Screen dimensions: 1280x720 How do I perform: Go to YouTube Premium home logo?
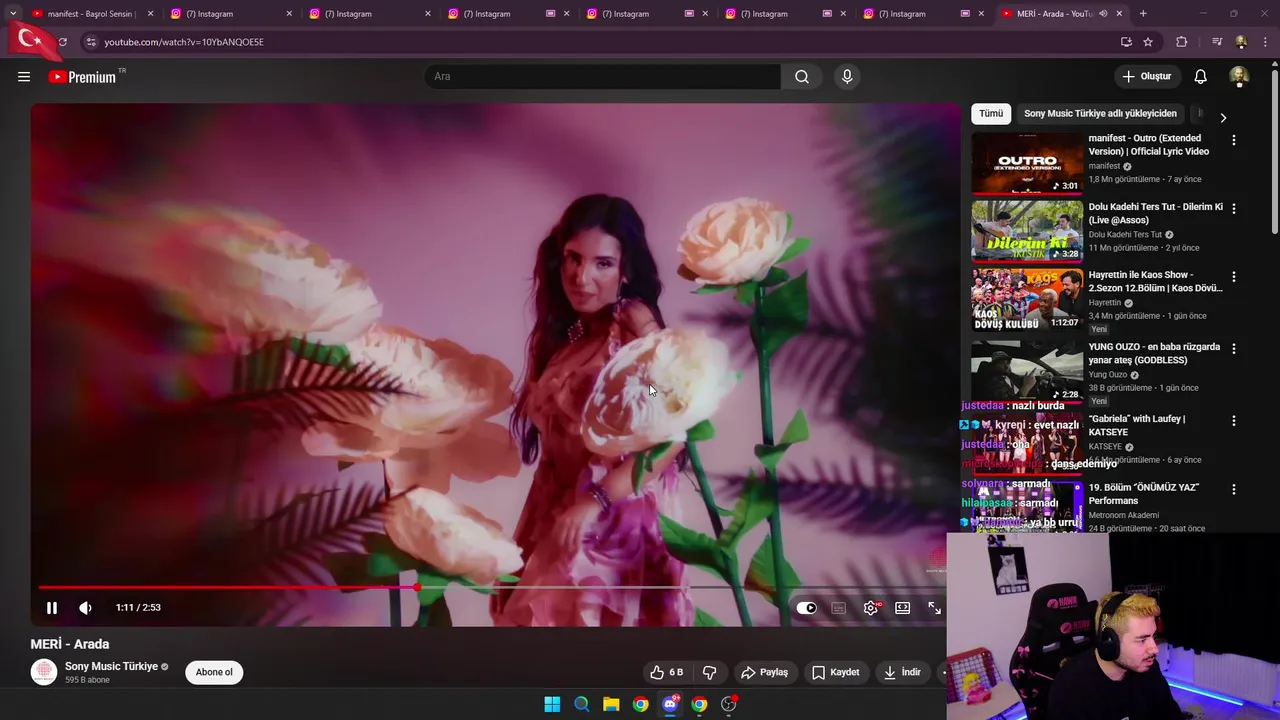83,77
